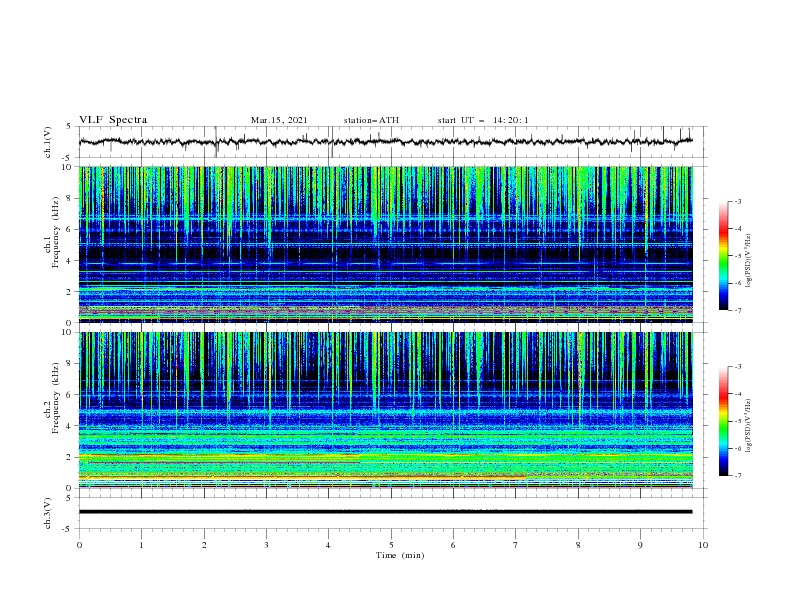Click the '-3' label on upper color scale

737,201
